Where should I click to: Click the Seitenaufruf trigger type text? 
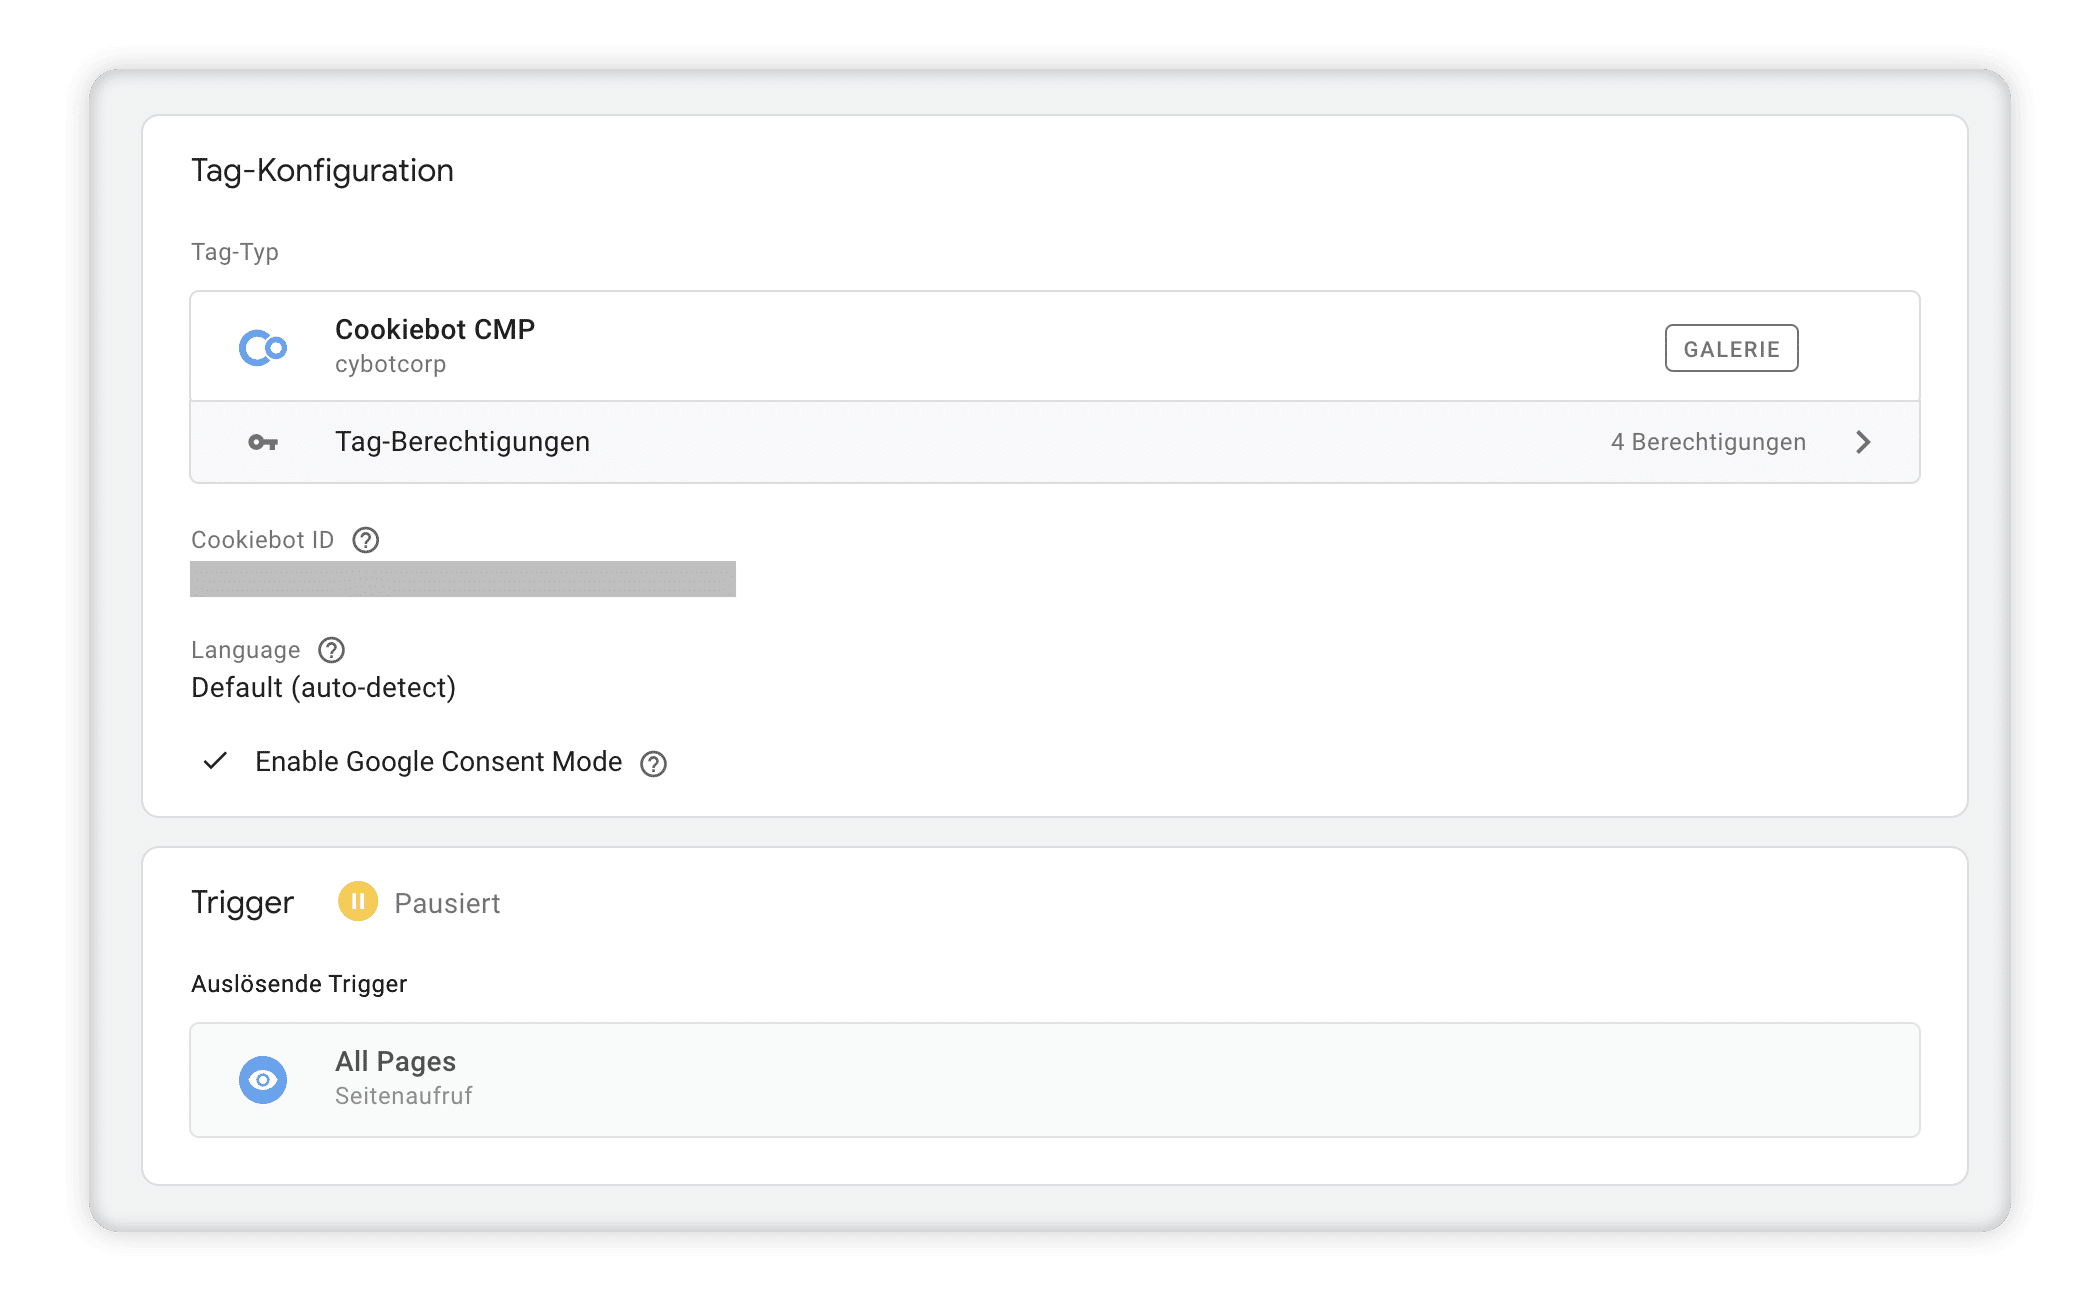[x=403, y=1096]
